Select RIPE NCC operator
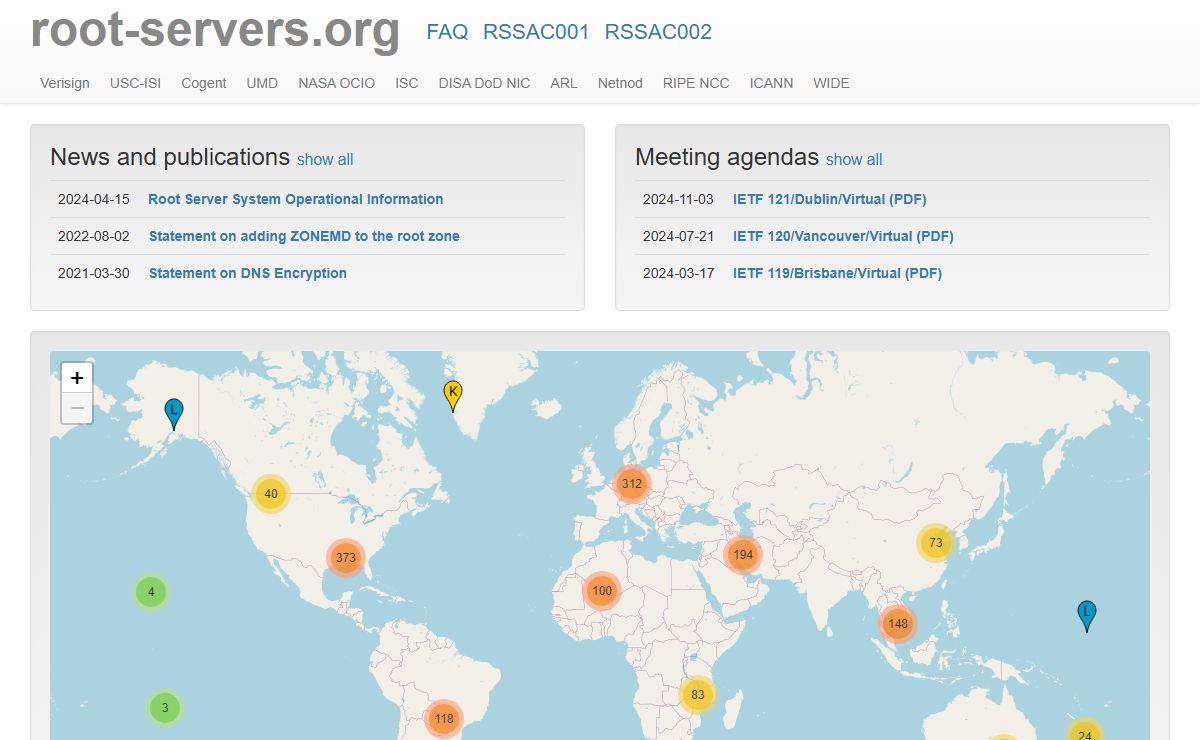Screen dimensions: 1200x740 click(696, 83)
